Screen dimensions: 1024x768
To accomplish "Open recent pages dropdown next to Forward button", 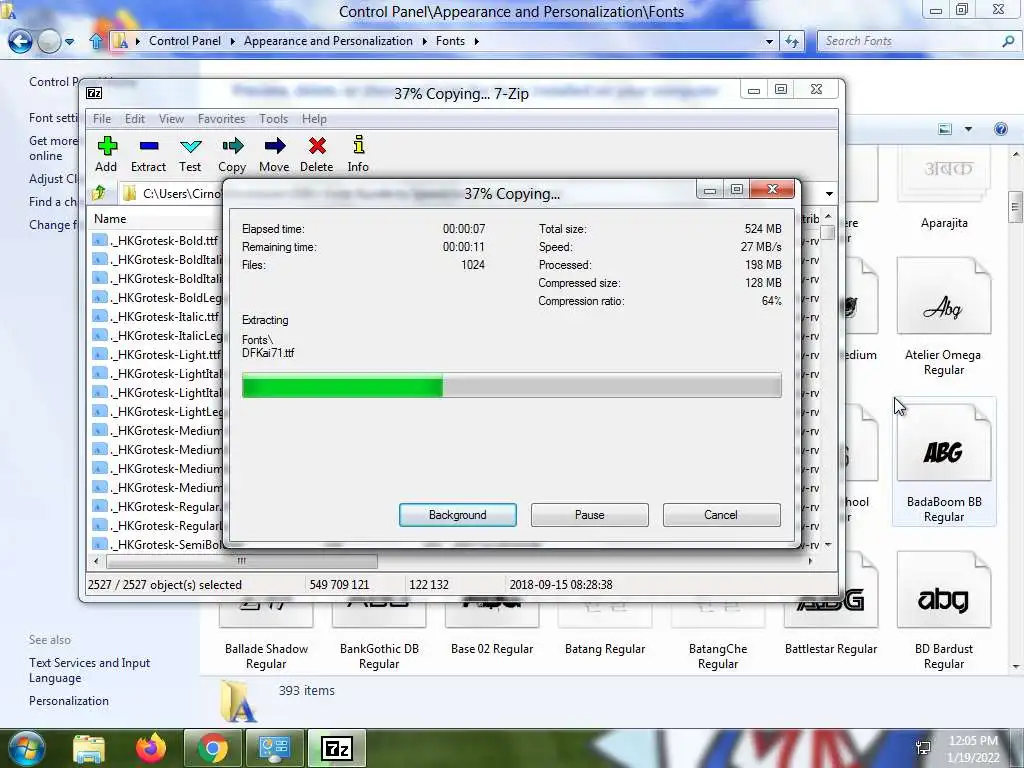I will tap(69, 41).
